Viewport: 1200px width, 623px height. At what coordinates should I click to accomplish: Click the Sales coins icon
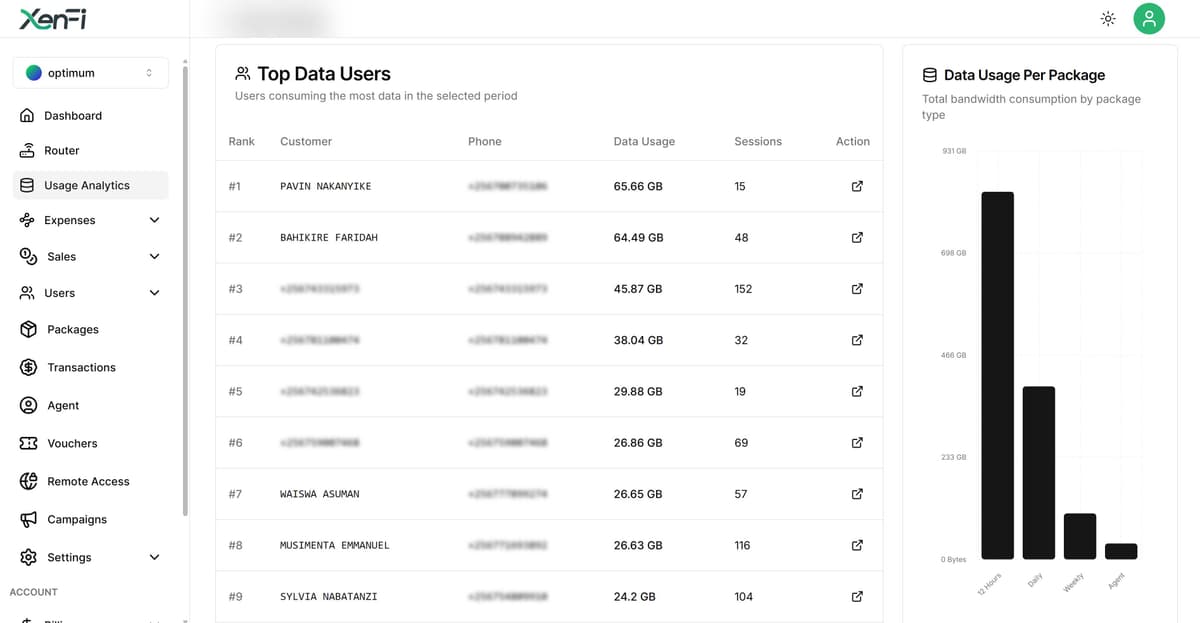[x=28, y=257]
